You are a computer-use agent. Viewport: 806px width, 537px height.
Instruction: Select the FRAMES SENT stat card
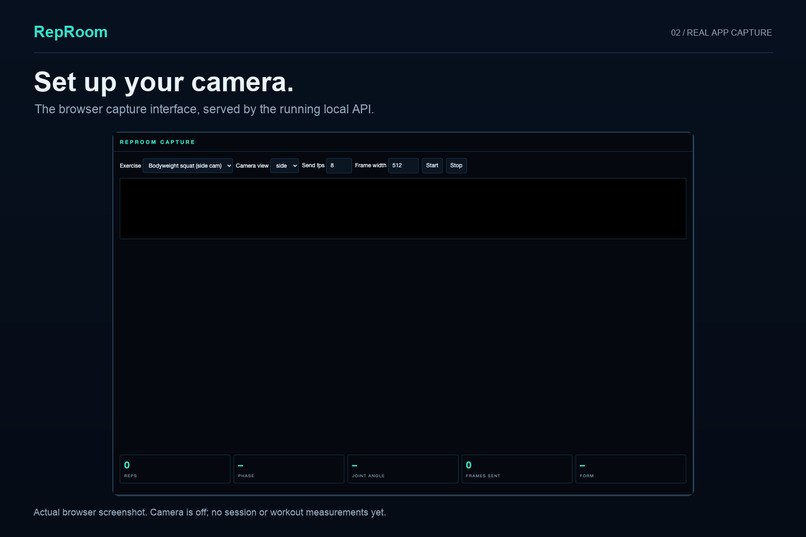point(517,469)
